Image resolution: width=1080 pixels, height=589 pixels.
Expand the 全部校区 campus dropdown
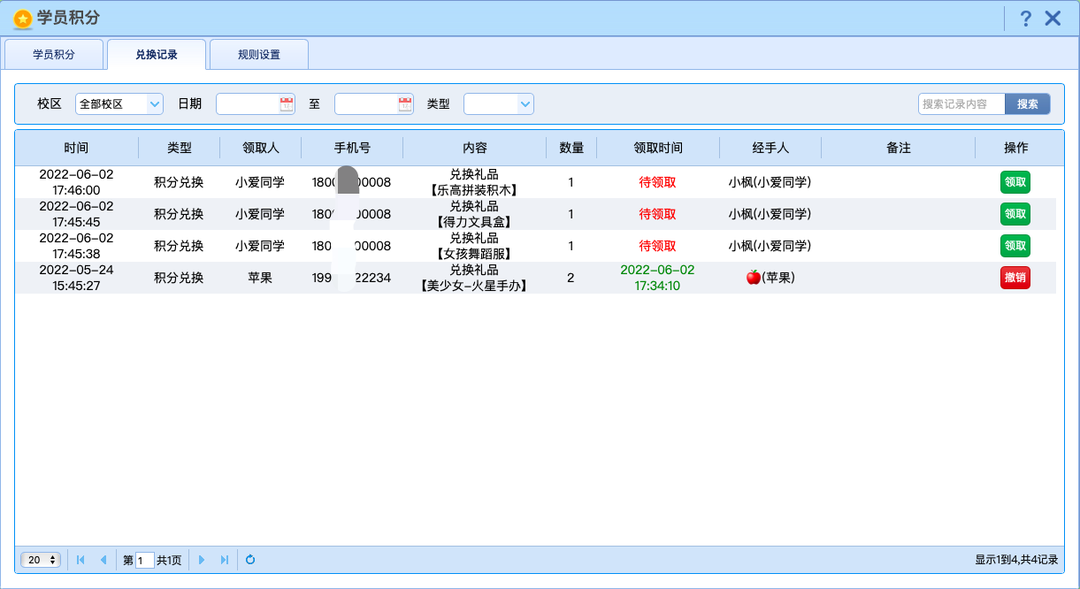(x=119, y=104)
